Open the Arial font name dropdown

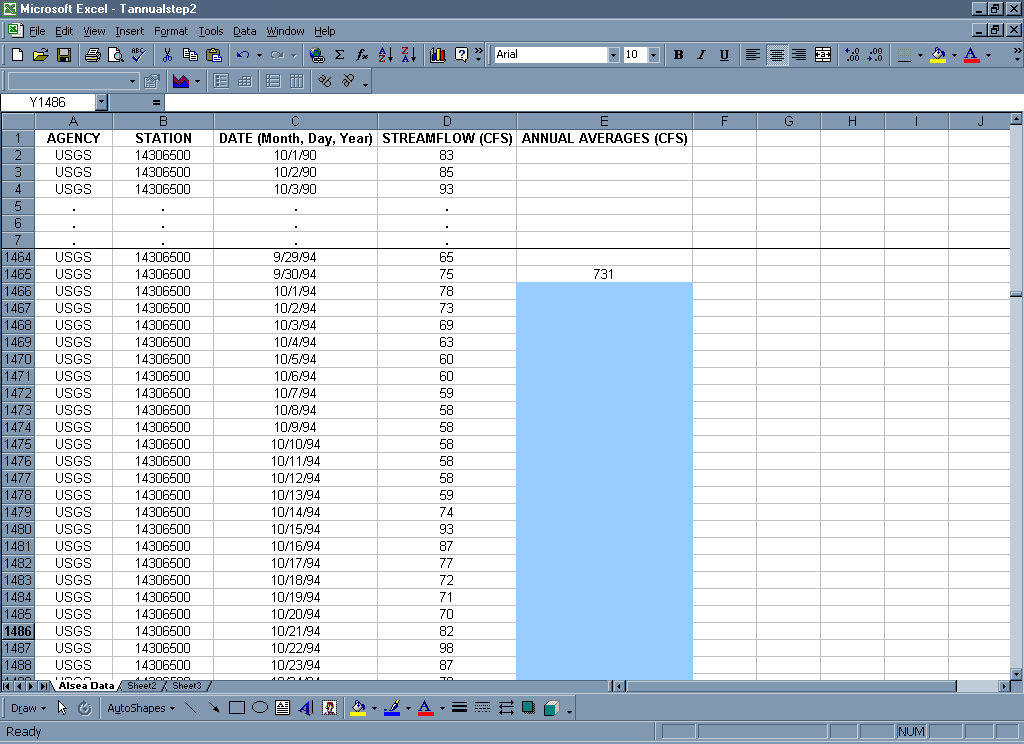coord(613,55)
